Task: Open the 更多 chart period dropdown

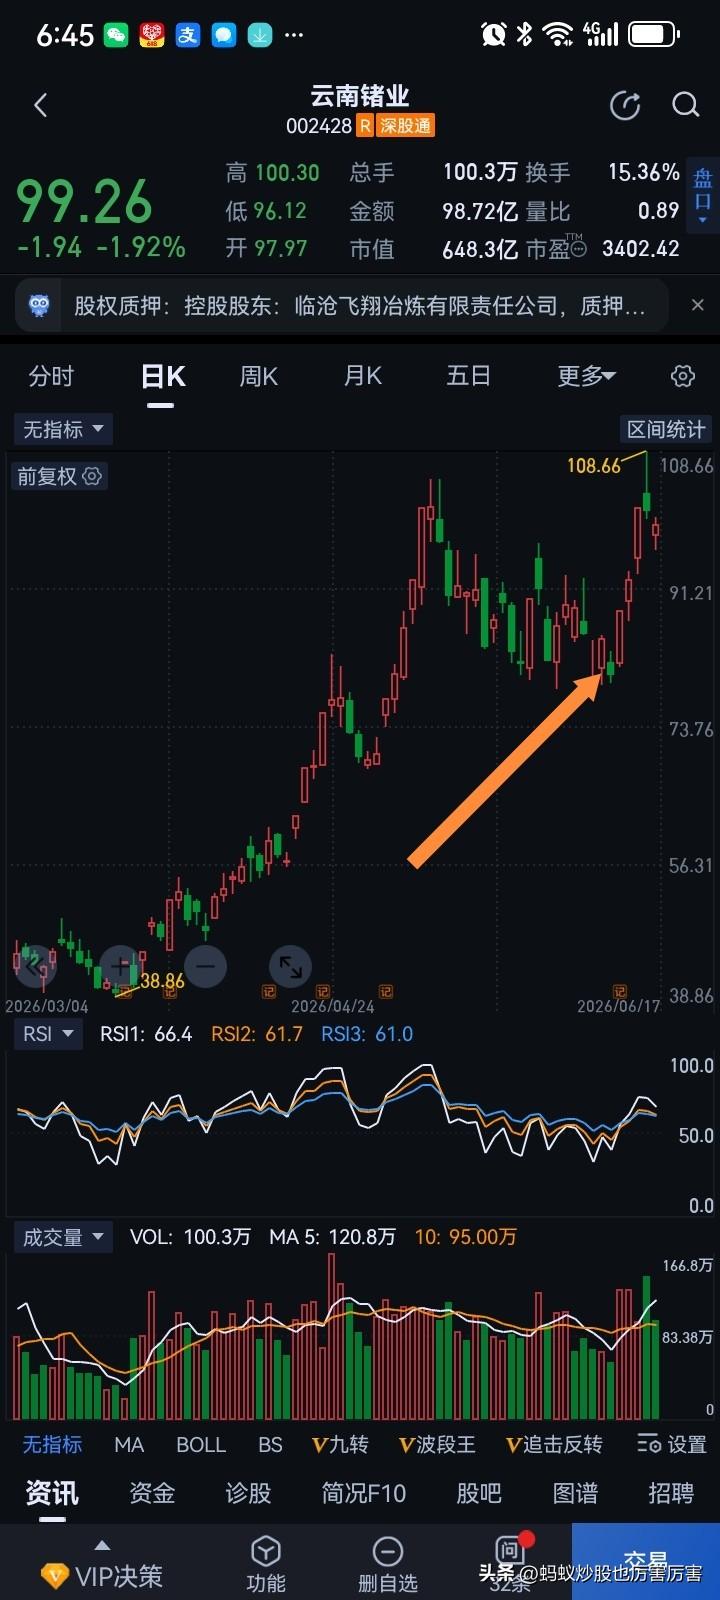Action: (586, 376)
